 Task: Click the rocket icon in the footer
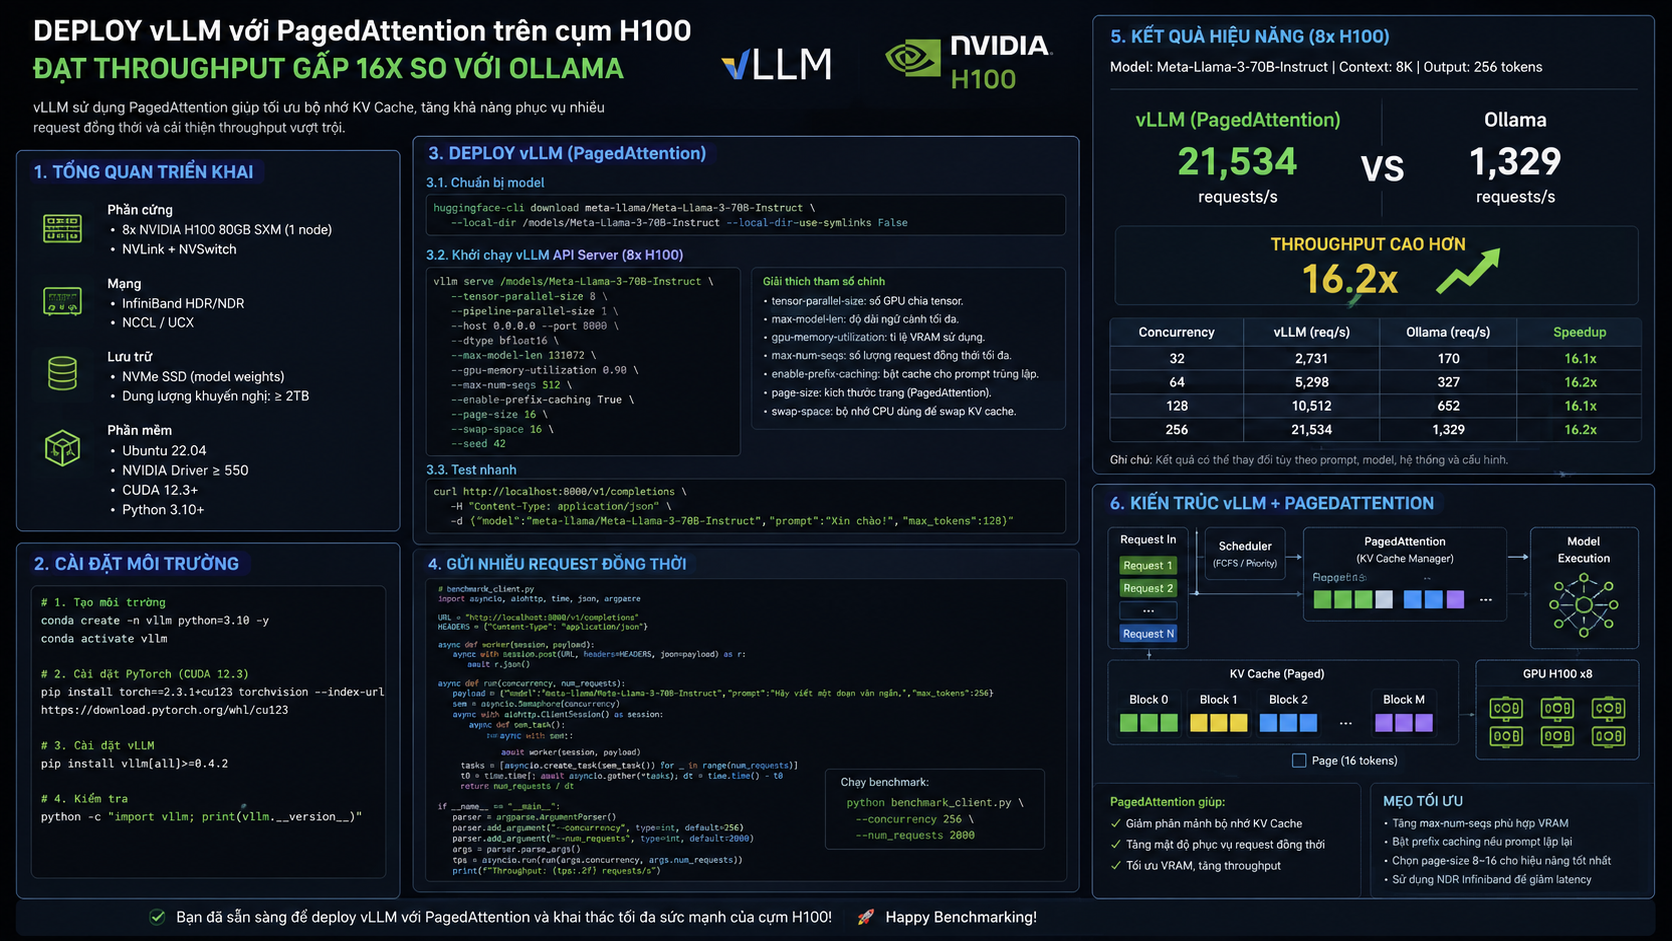866,917
